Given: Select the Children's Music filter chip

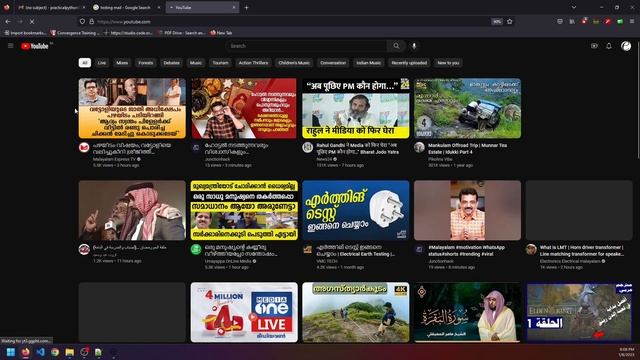Looking at the screenshot, I should point(294,63).
